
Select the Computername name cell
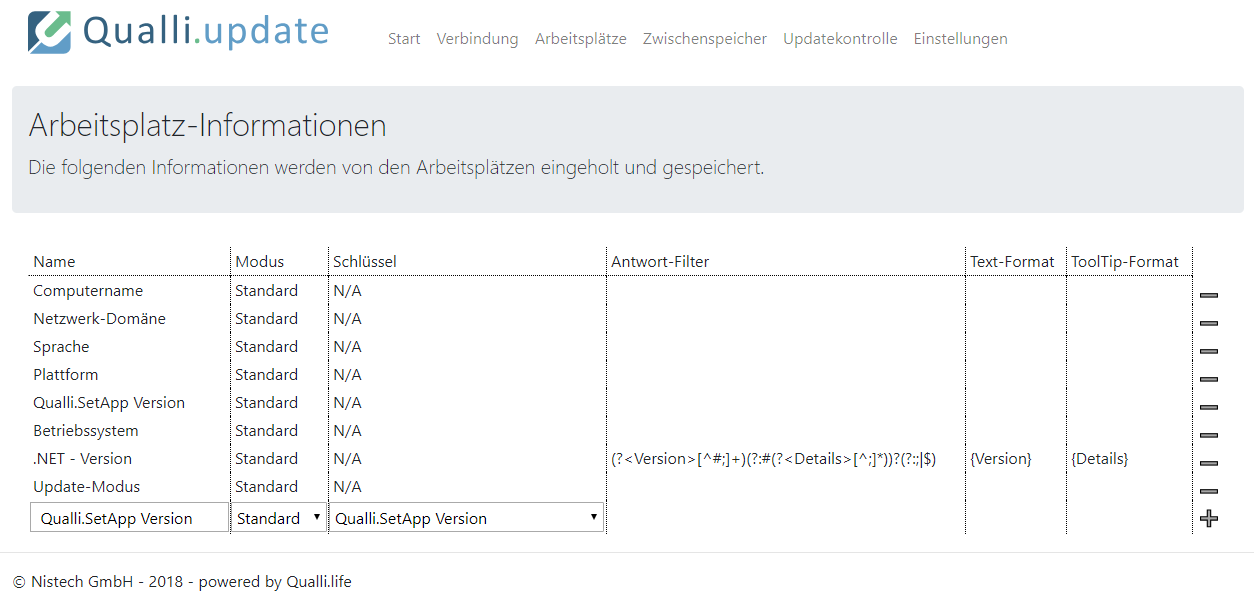point(88,291)
